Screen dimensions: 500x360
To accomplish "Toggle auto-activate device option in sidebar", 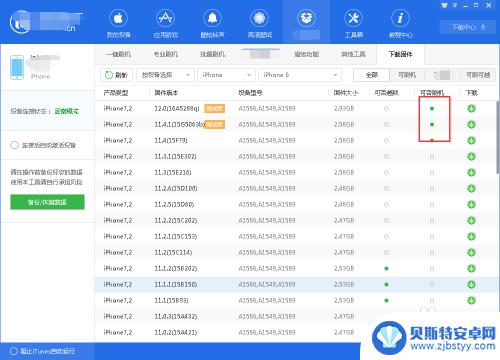I will (x=14, y=145).
